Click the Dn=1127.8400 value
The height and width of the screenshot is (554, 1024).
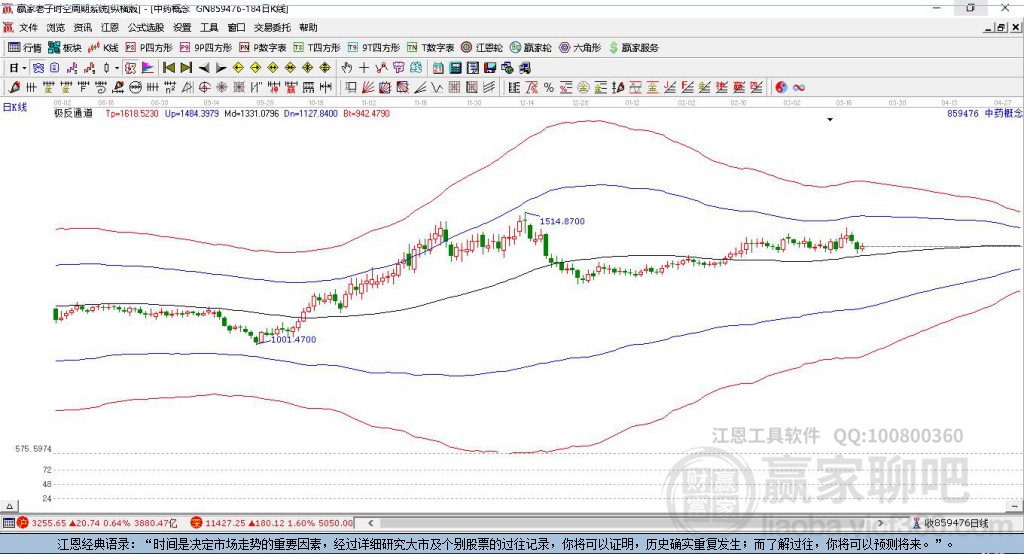(311, 114)
